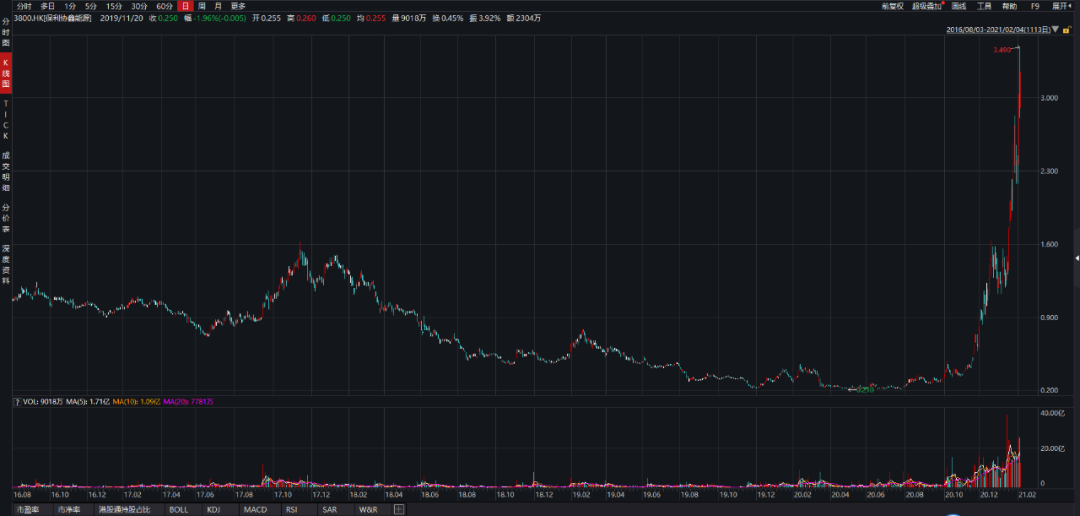Switch to weekly 周 period
The height and width of the screenshot is (516, 1080).
202,6
